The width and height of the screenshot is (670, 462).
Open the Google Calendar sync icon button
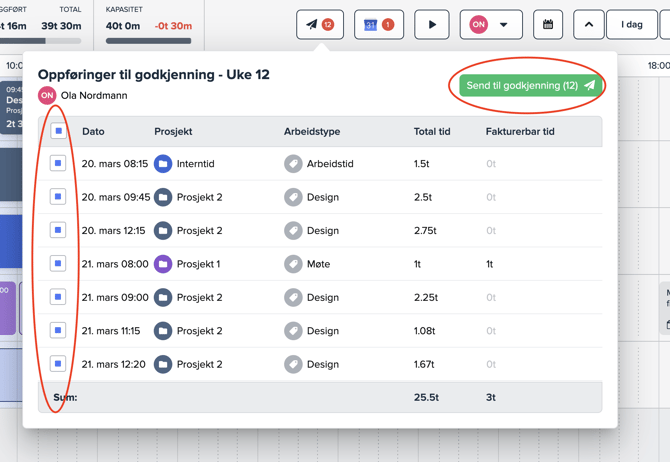(x=379, y=25)
